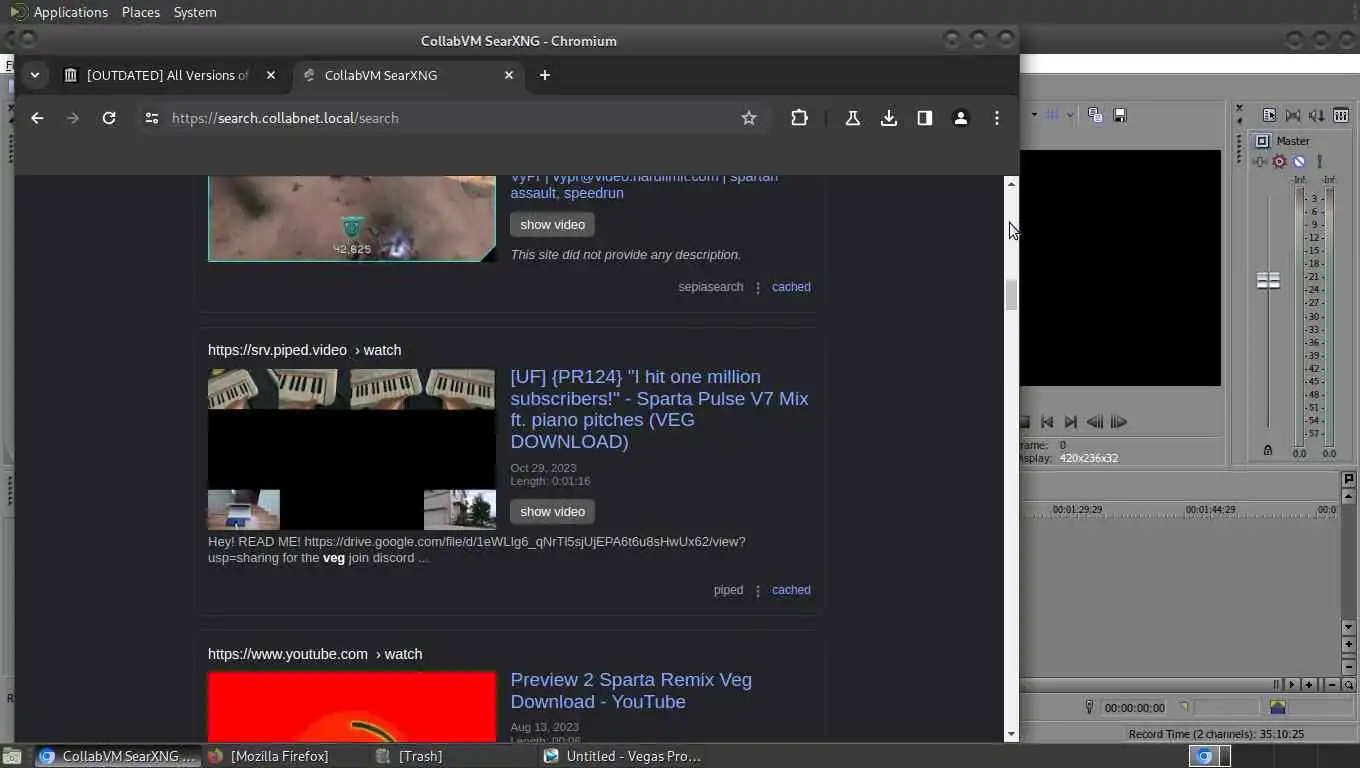Click Vegas timecode field 00:00:00:00
Screen dimensions: 1360x768
click(x=1134, y=708)
